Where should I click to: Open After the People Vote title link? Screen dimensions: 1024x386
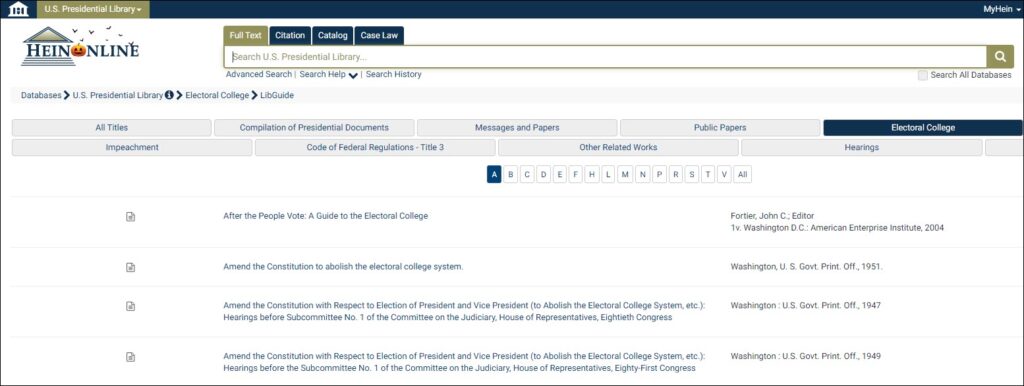(326, 216)
